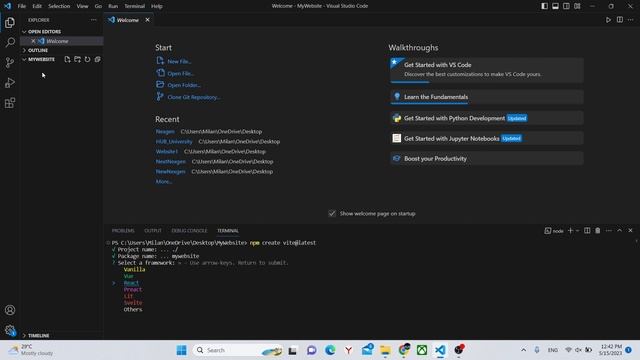Viewport: 640px width, 360px height.
Task: Split the terminal pane
Action: [587, 231]
